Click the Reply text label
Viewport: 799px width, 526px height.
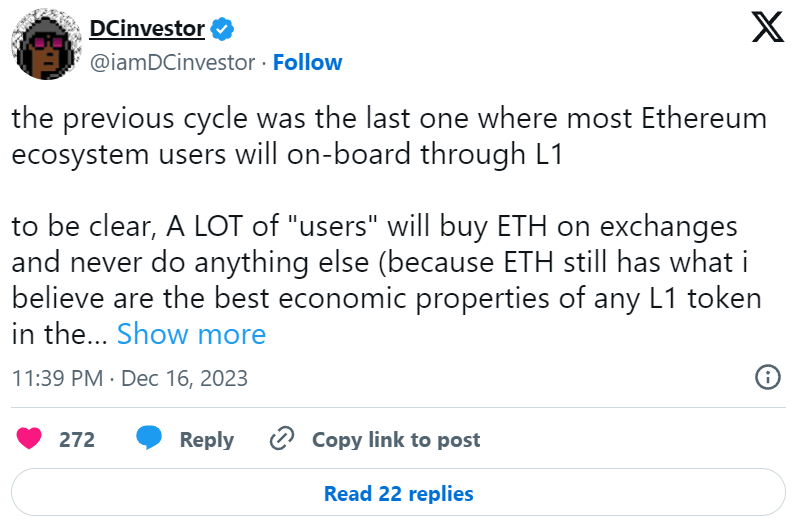[206, 440]
